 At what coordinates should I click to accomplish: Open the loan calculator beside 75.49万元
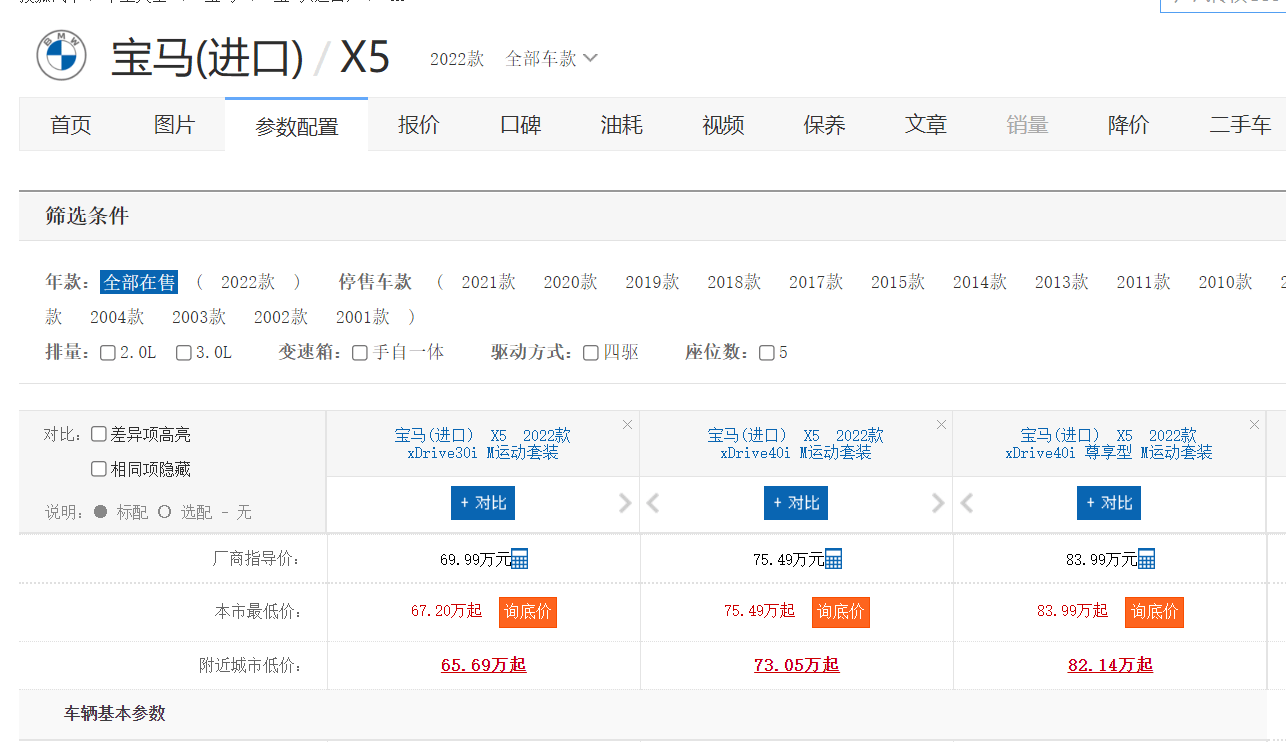click(831, 558)
